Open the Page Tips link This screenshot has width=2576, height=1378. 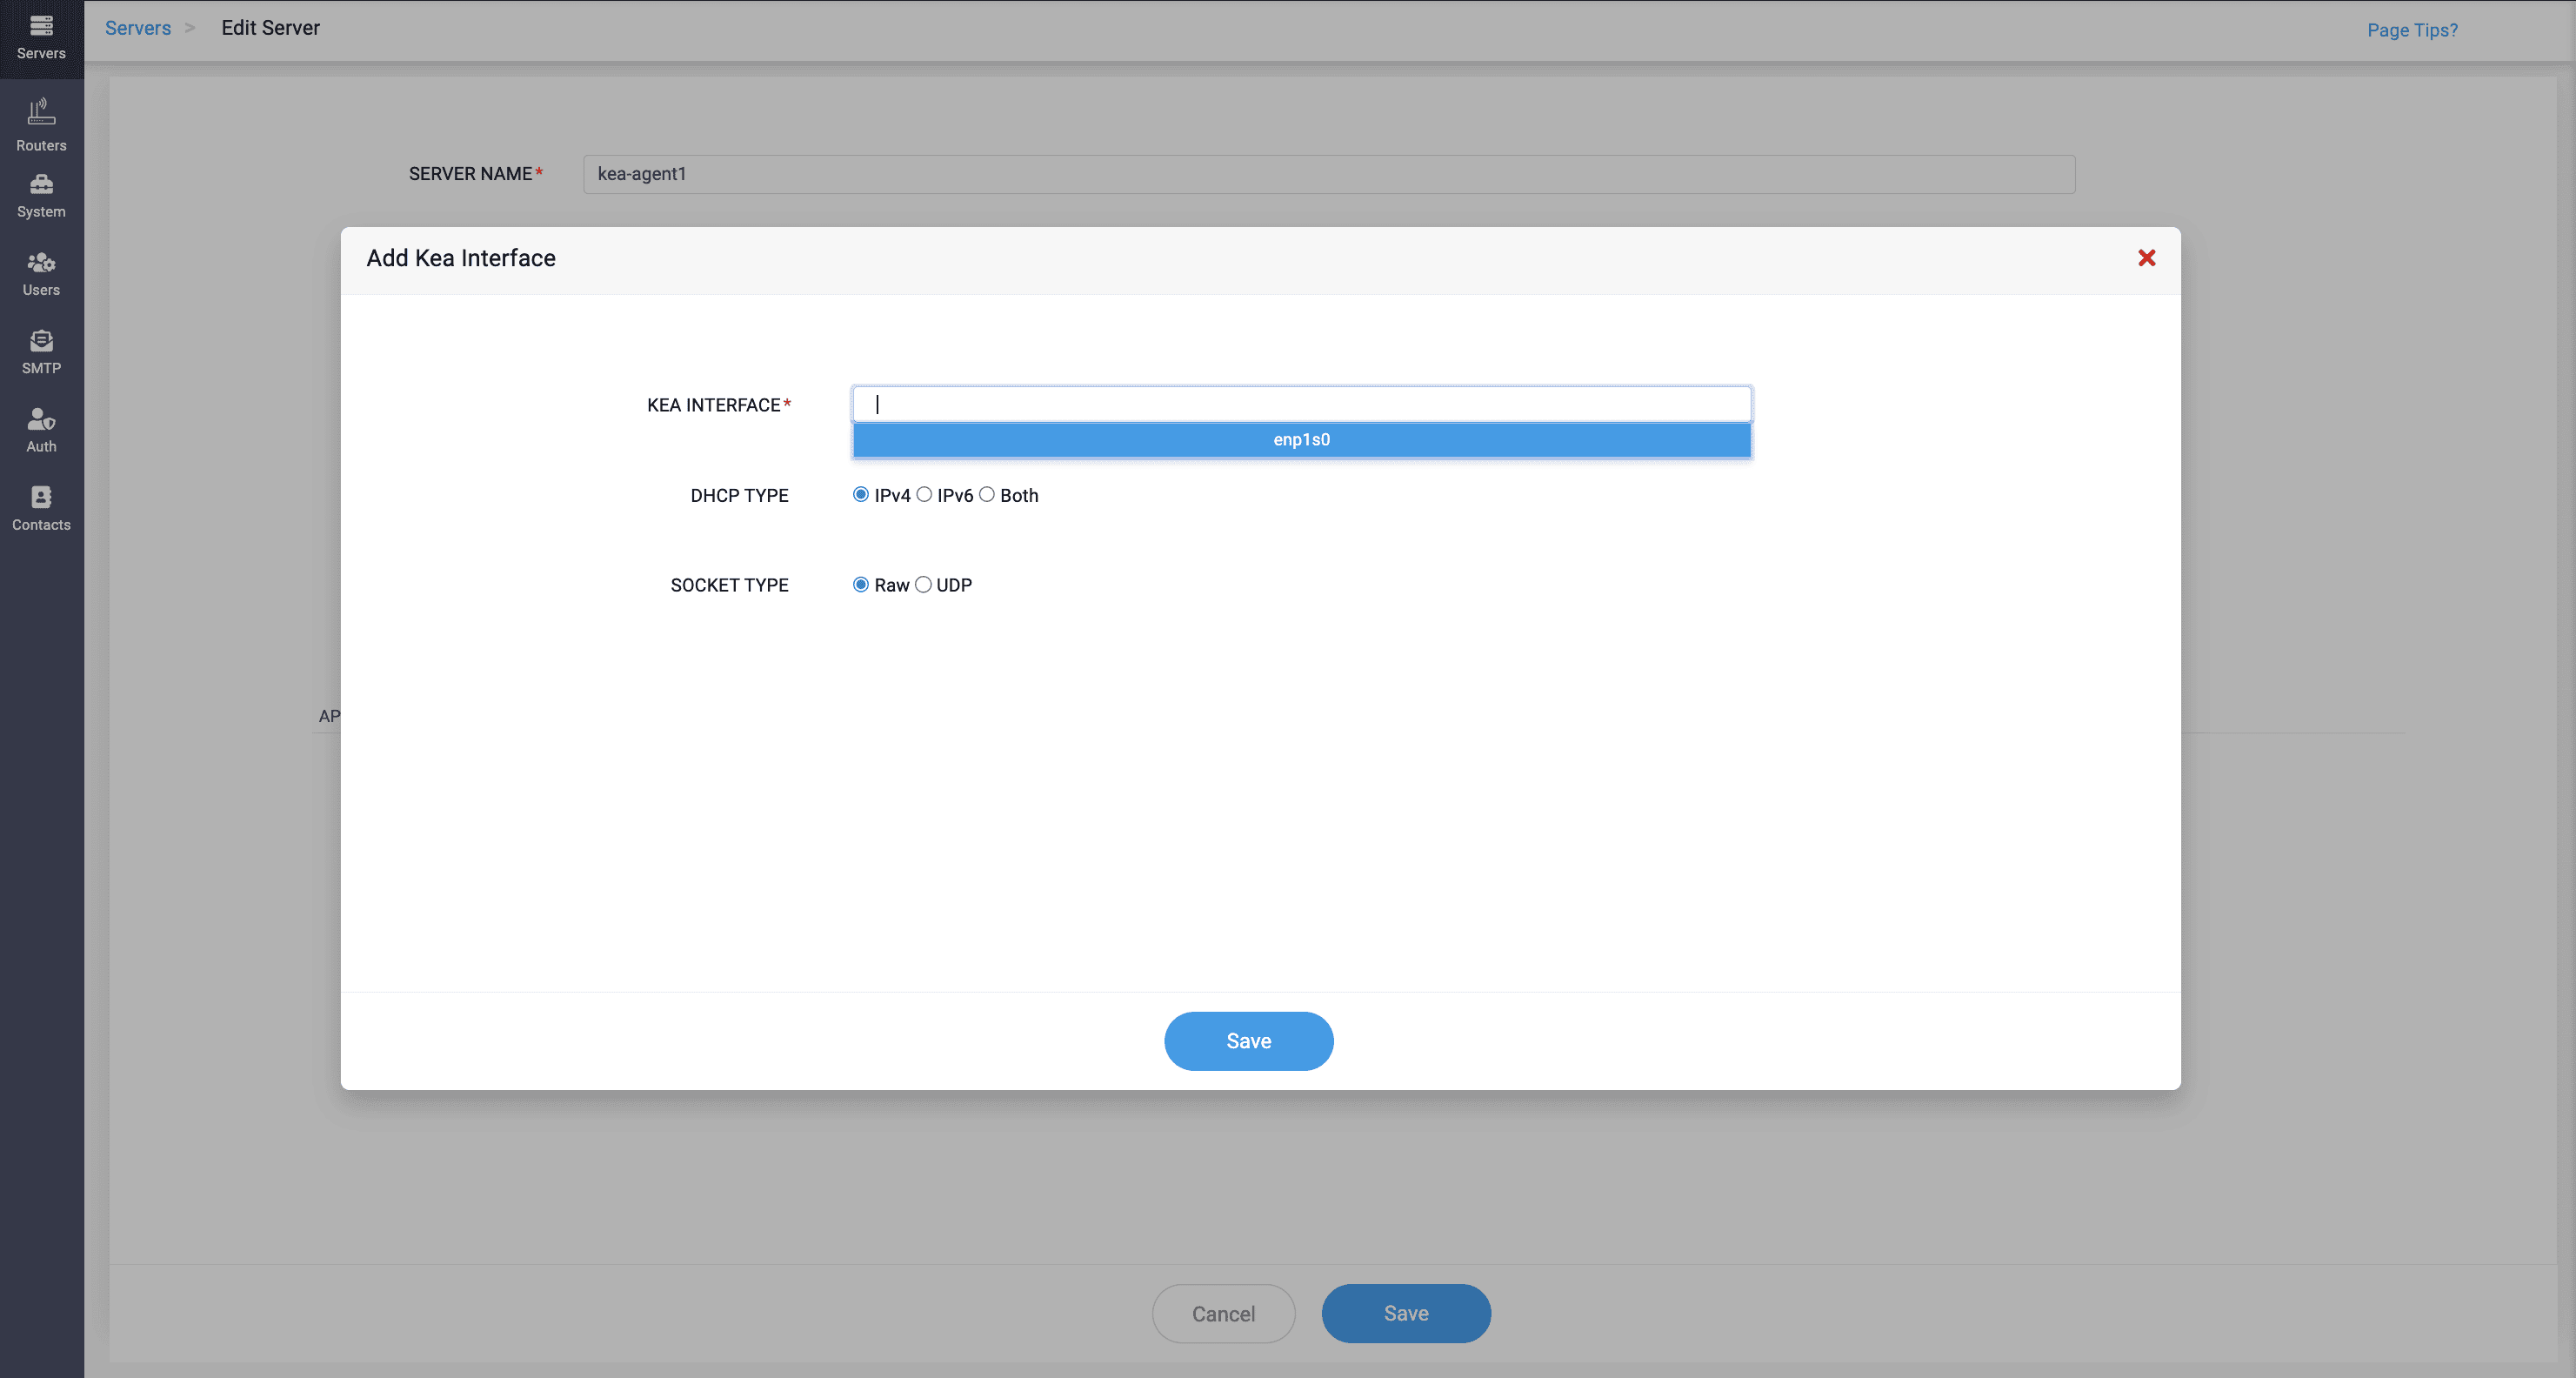point(2412,30)
